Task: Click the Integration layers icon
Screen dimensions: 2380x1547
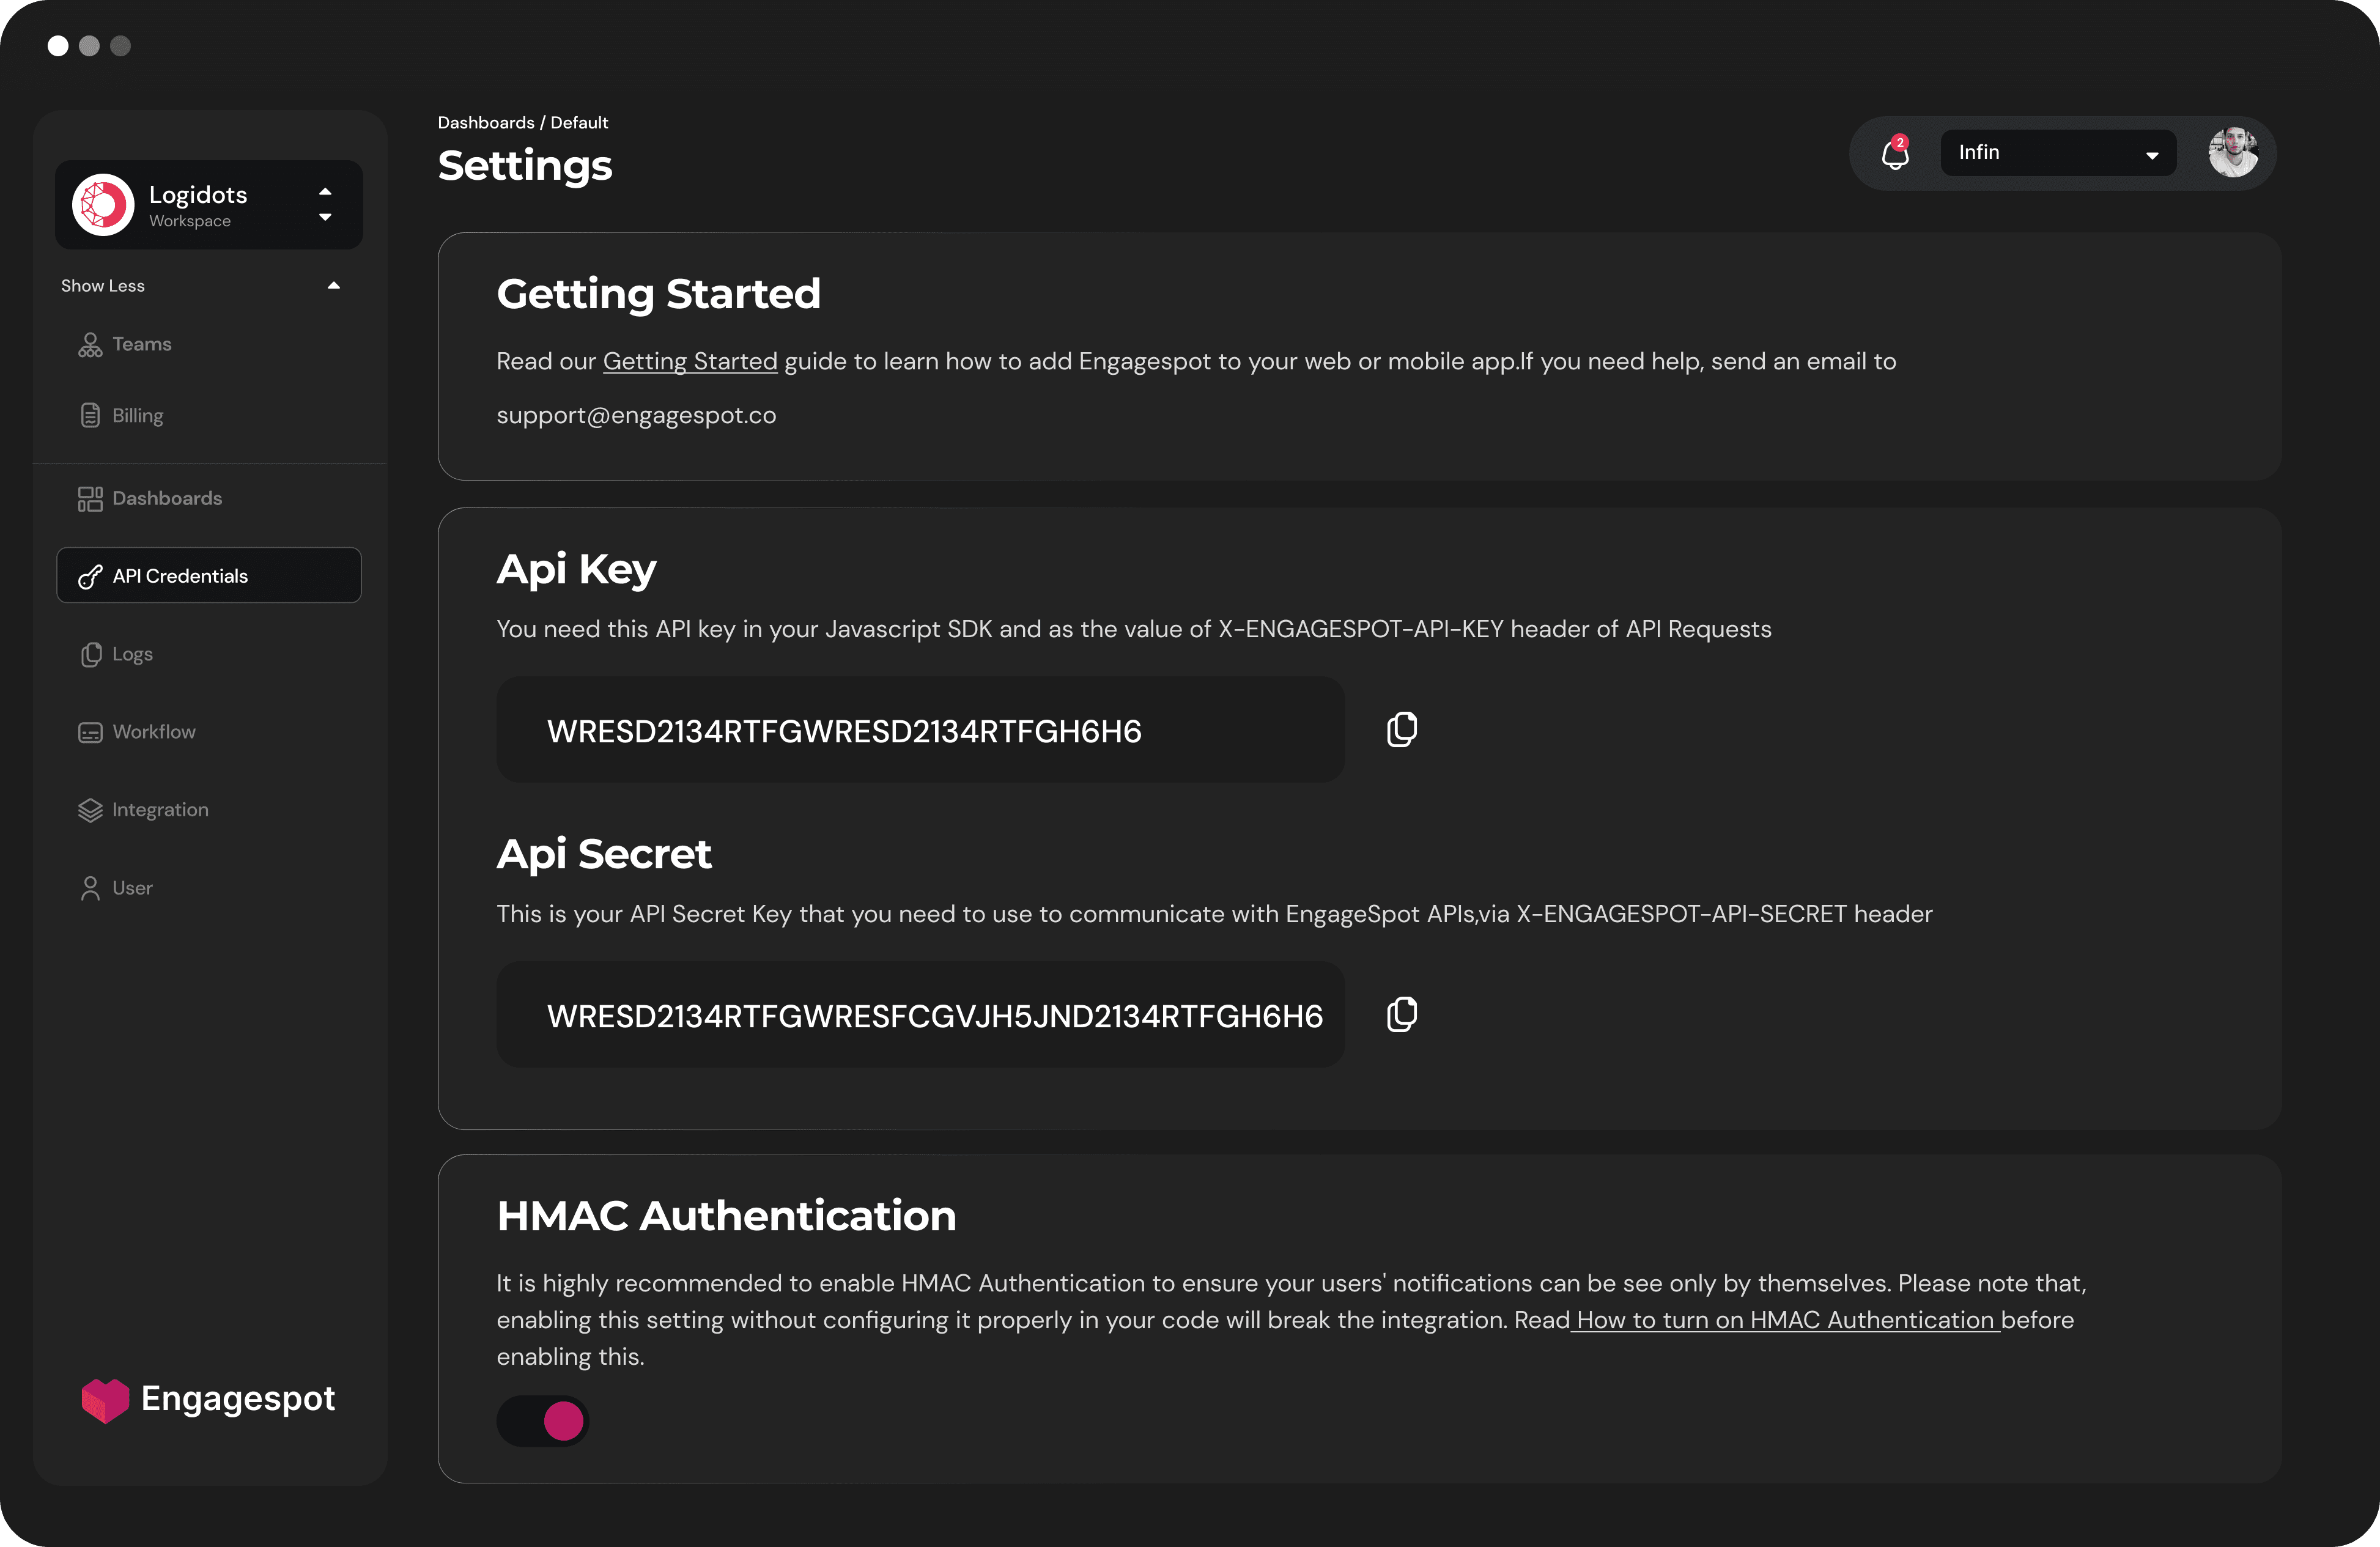Action: [x=90, y=810]
